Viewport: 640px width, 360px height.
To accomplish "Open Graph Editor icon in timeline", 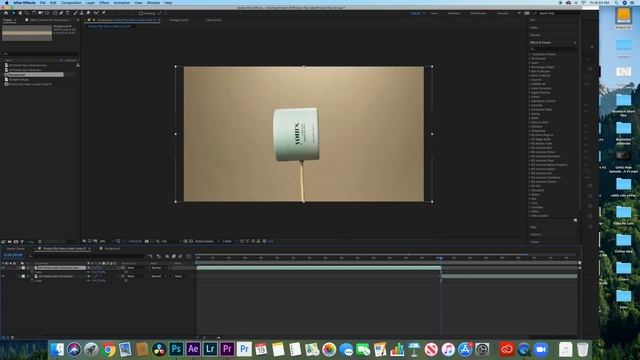I will pyautogui.click(x=189, y=256).
